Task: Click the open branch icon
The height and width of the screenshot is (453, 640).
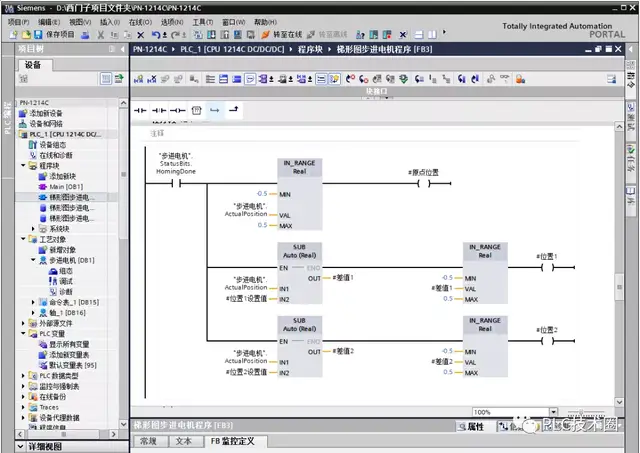Action: [214, 110]
